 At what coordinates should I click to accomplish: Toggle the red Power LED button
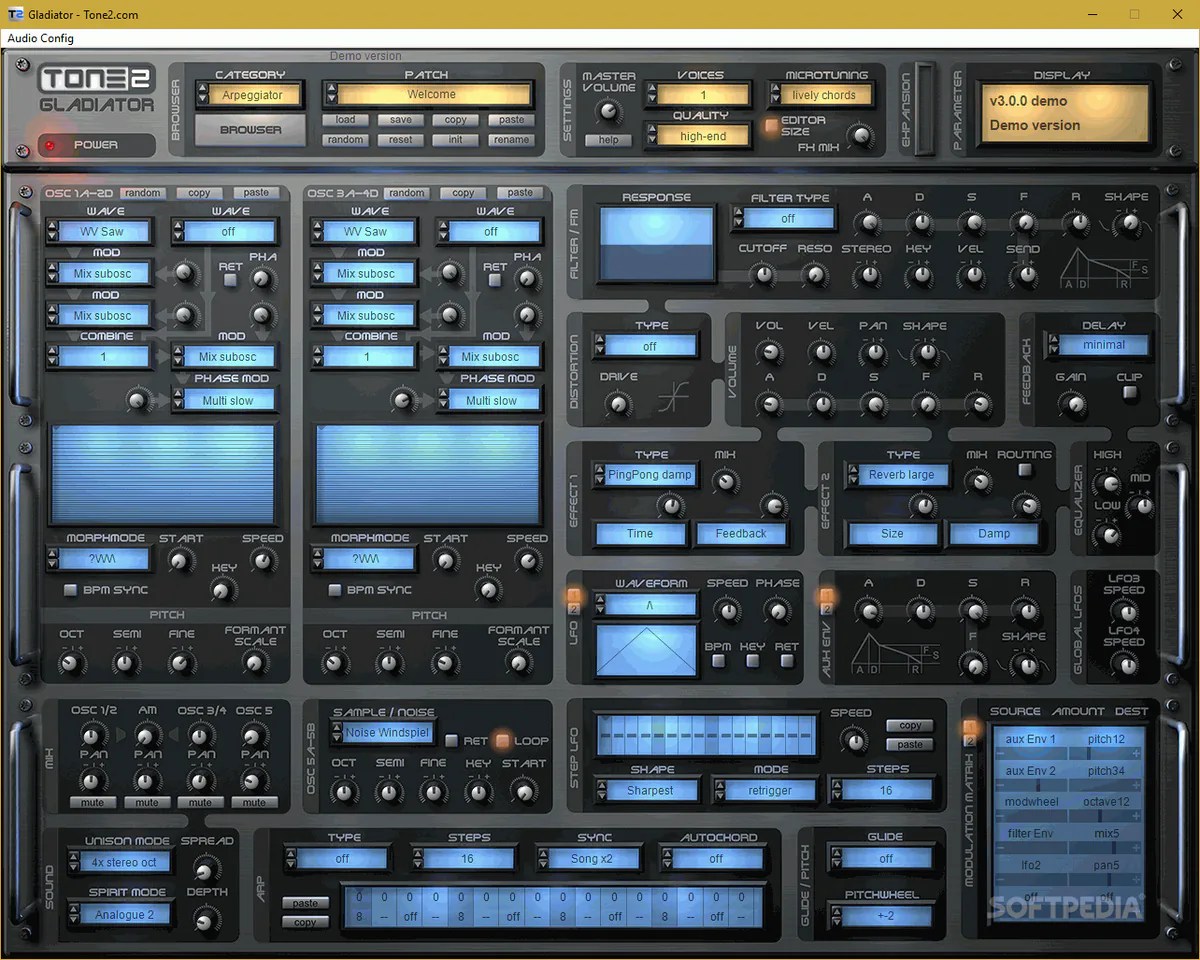click(50, 145)
